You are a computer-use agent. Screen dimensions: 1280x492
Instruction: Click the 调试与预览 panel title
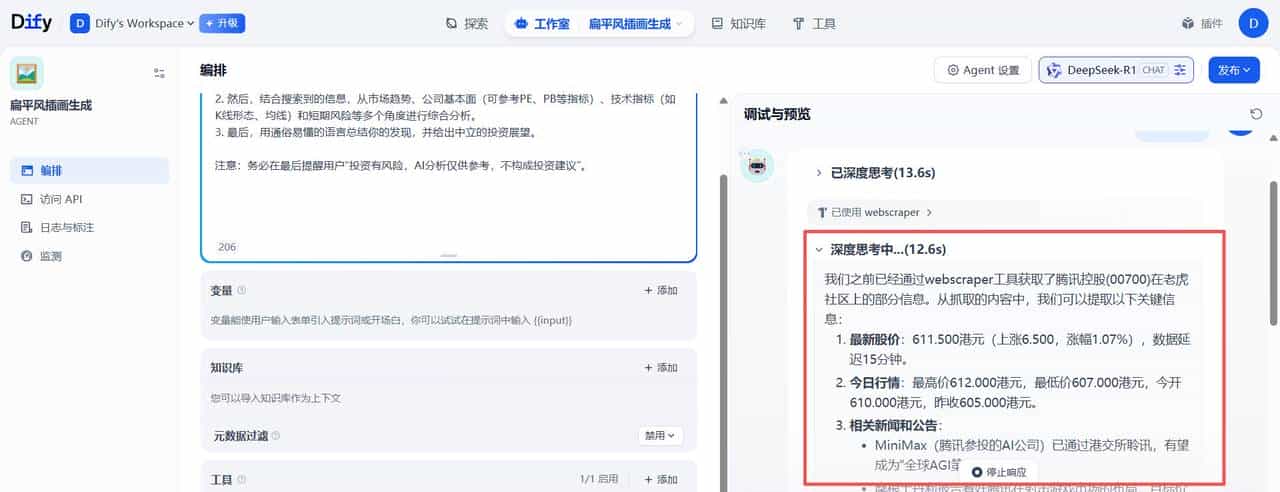click(776, 114)
